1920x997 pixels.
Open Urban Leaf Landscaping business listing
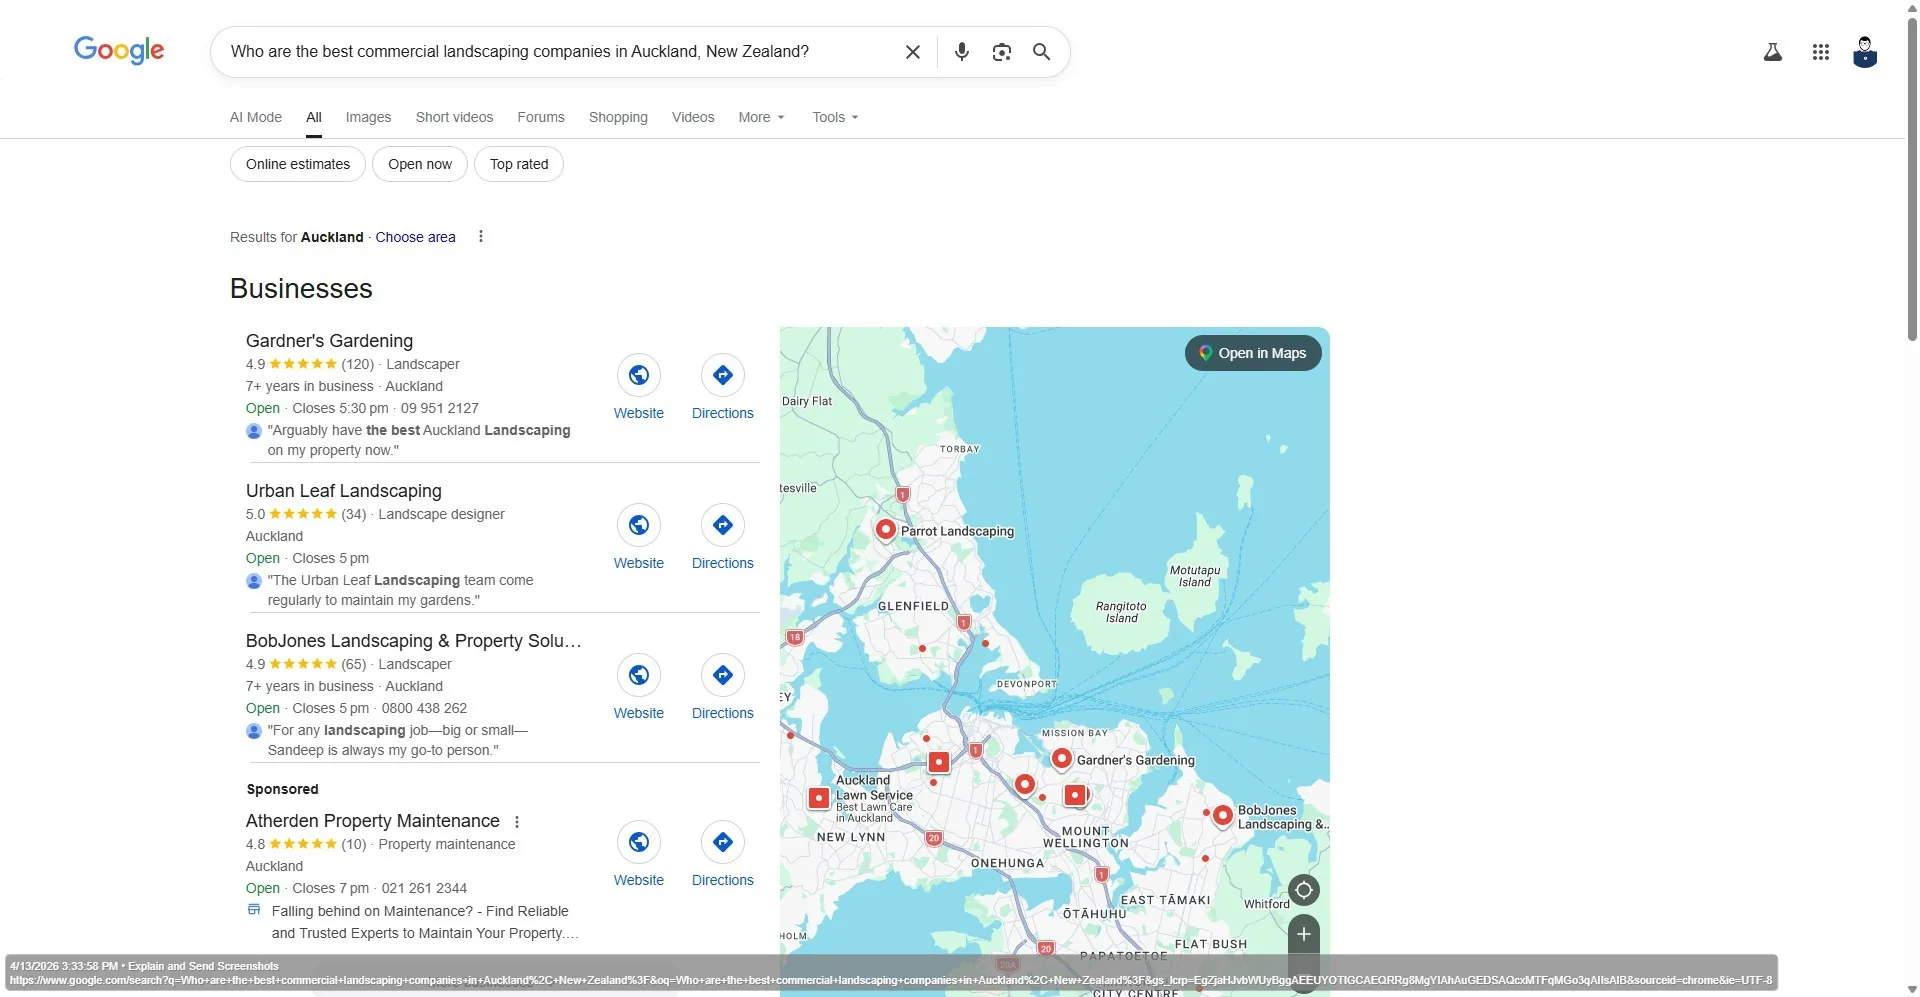(344, 491)
